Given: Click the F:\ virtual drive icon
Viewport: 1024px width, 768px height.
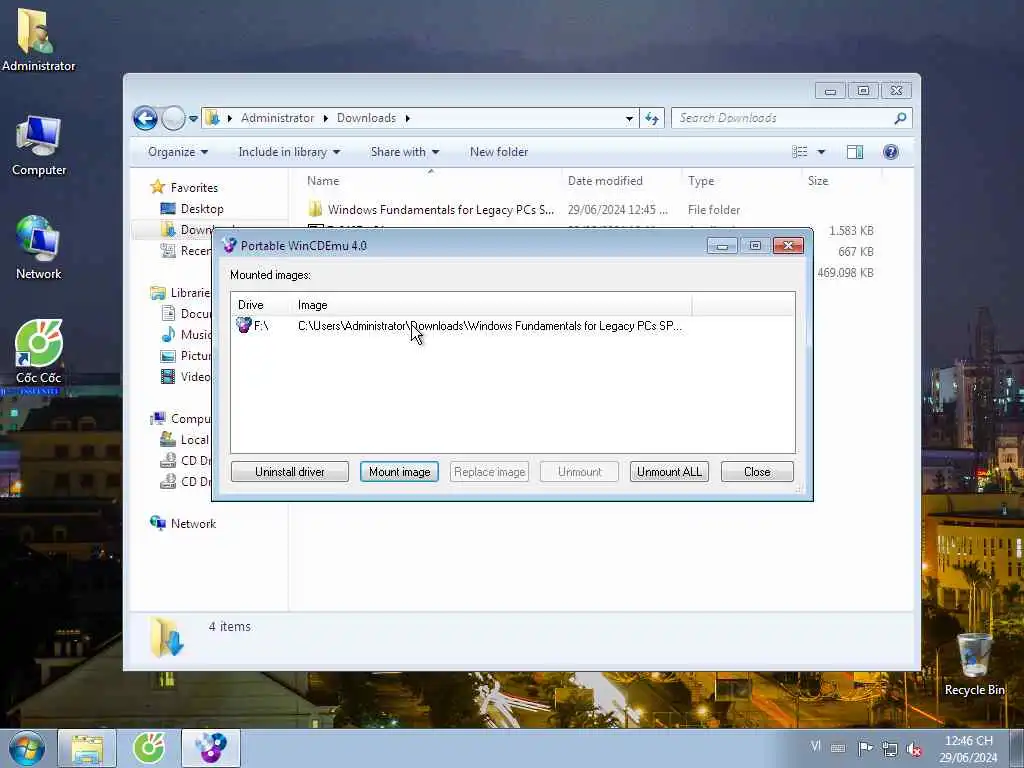Looking at the screenshot, I should pos(244,325).
